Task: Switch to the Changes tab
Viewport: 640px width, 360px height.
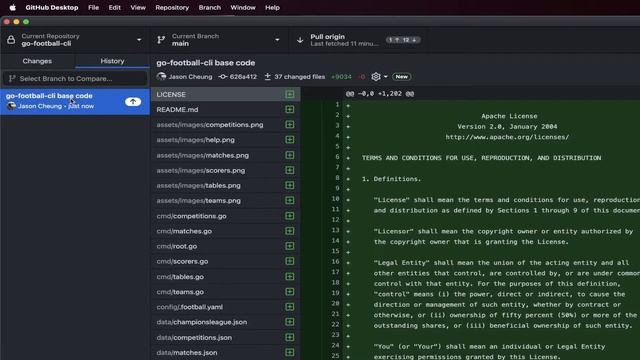Action: tap(37, 61)
